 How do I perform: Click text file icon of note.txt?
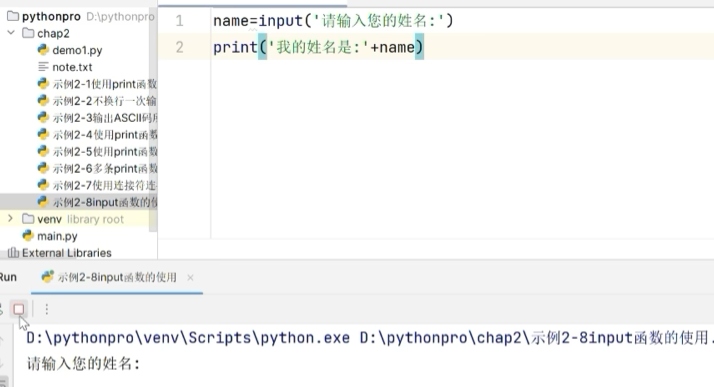click(x=43, y=67)
